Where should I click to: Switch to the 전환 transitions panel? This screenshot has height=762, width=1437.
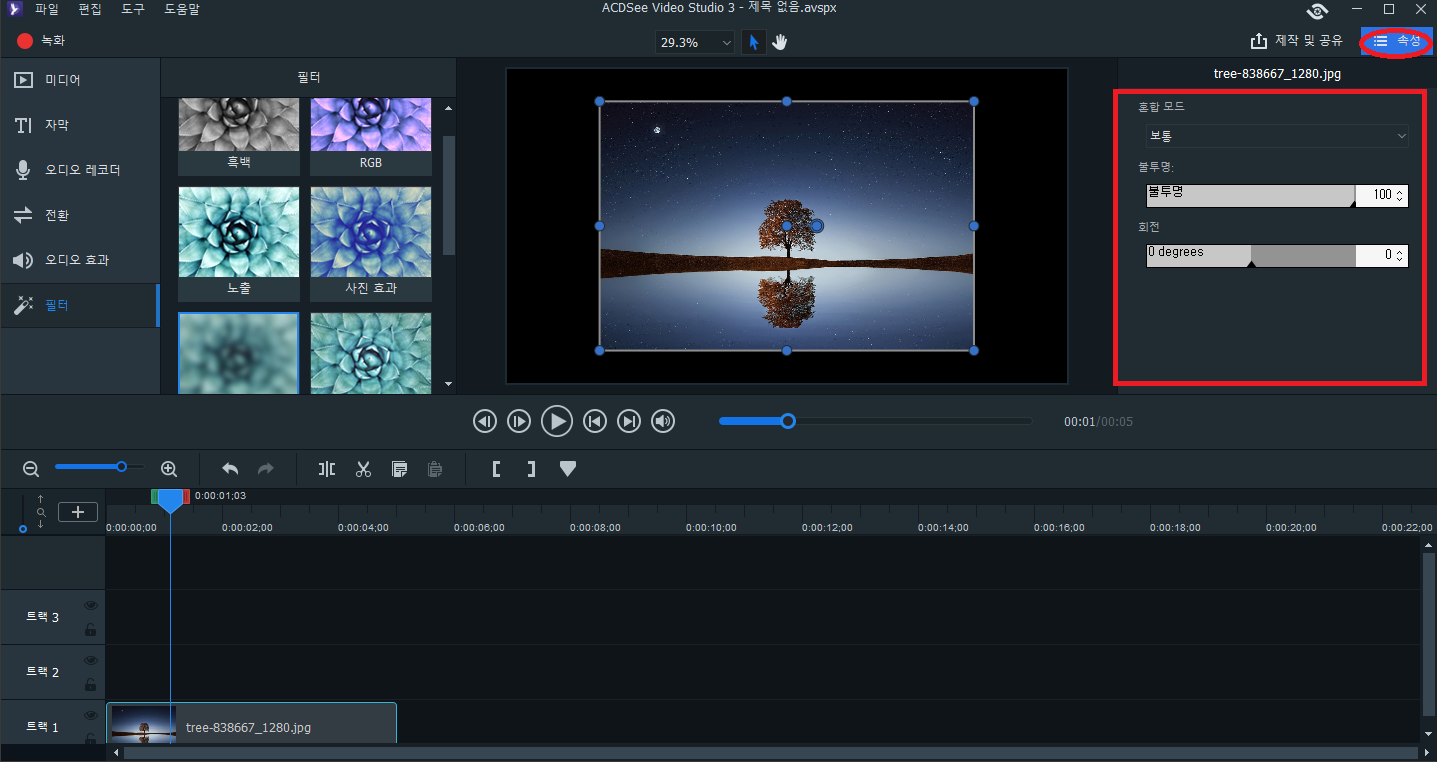(x=80, y=215)
